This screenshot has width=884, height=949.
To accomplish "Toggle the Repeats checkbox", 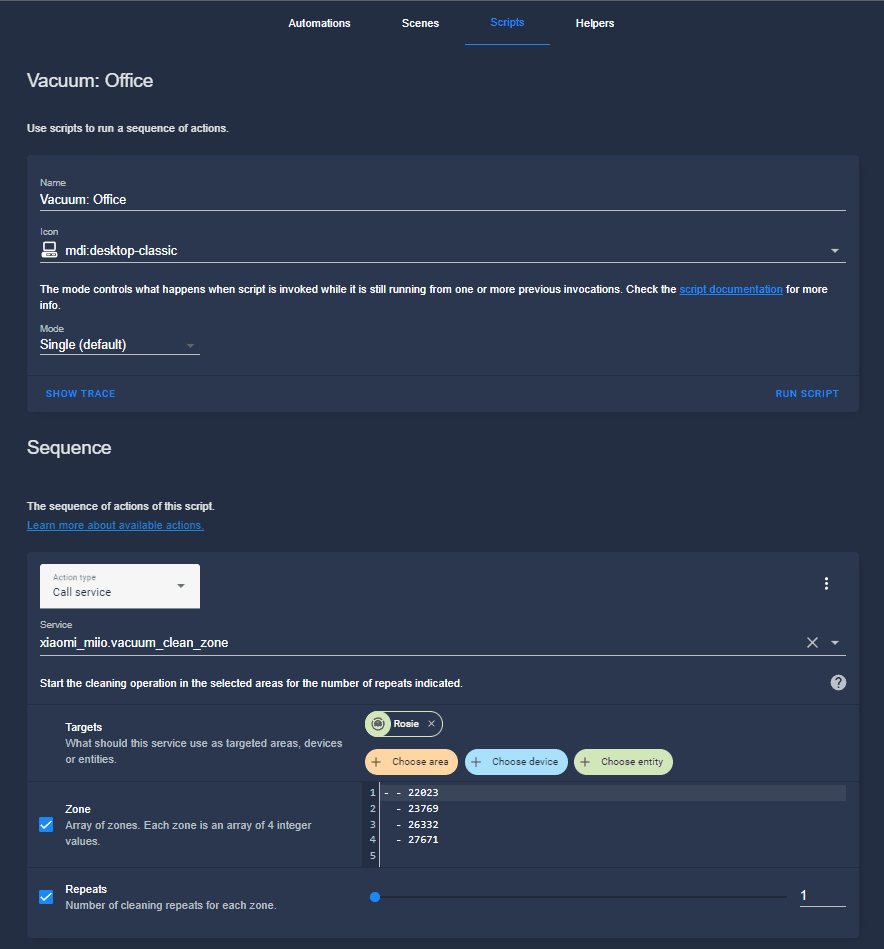I will coord(46,897).
